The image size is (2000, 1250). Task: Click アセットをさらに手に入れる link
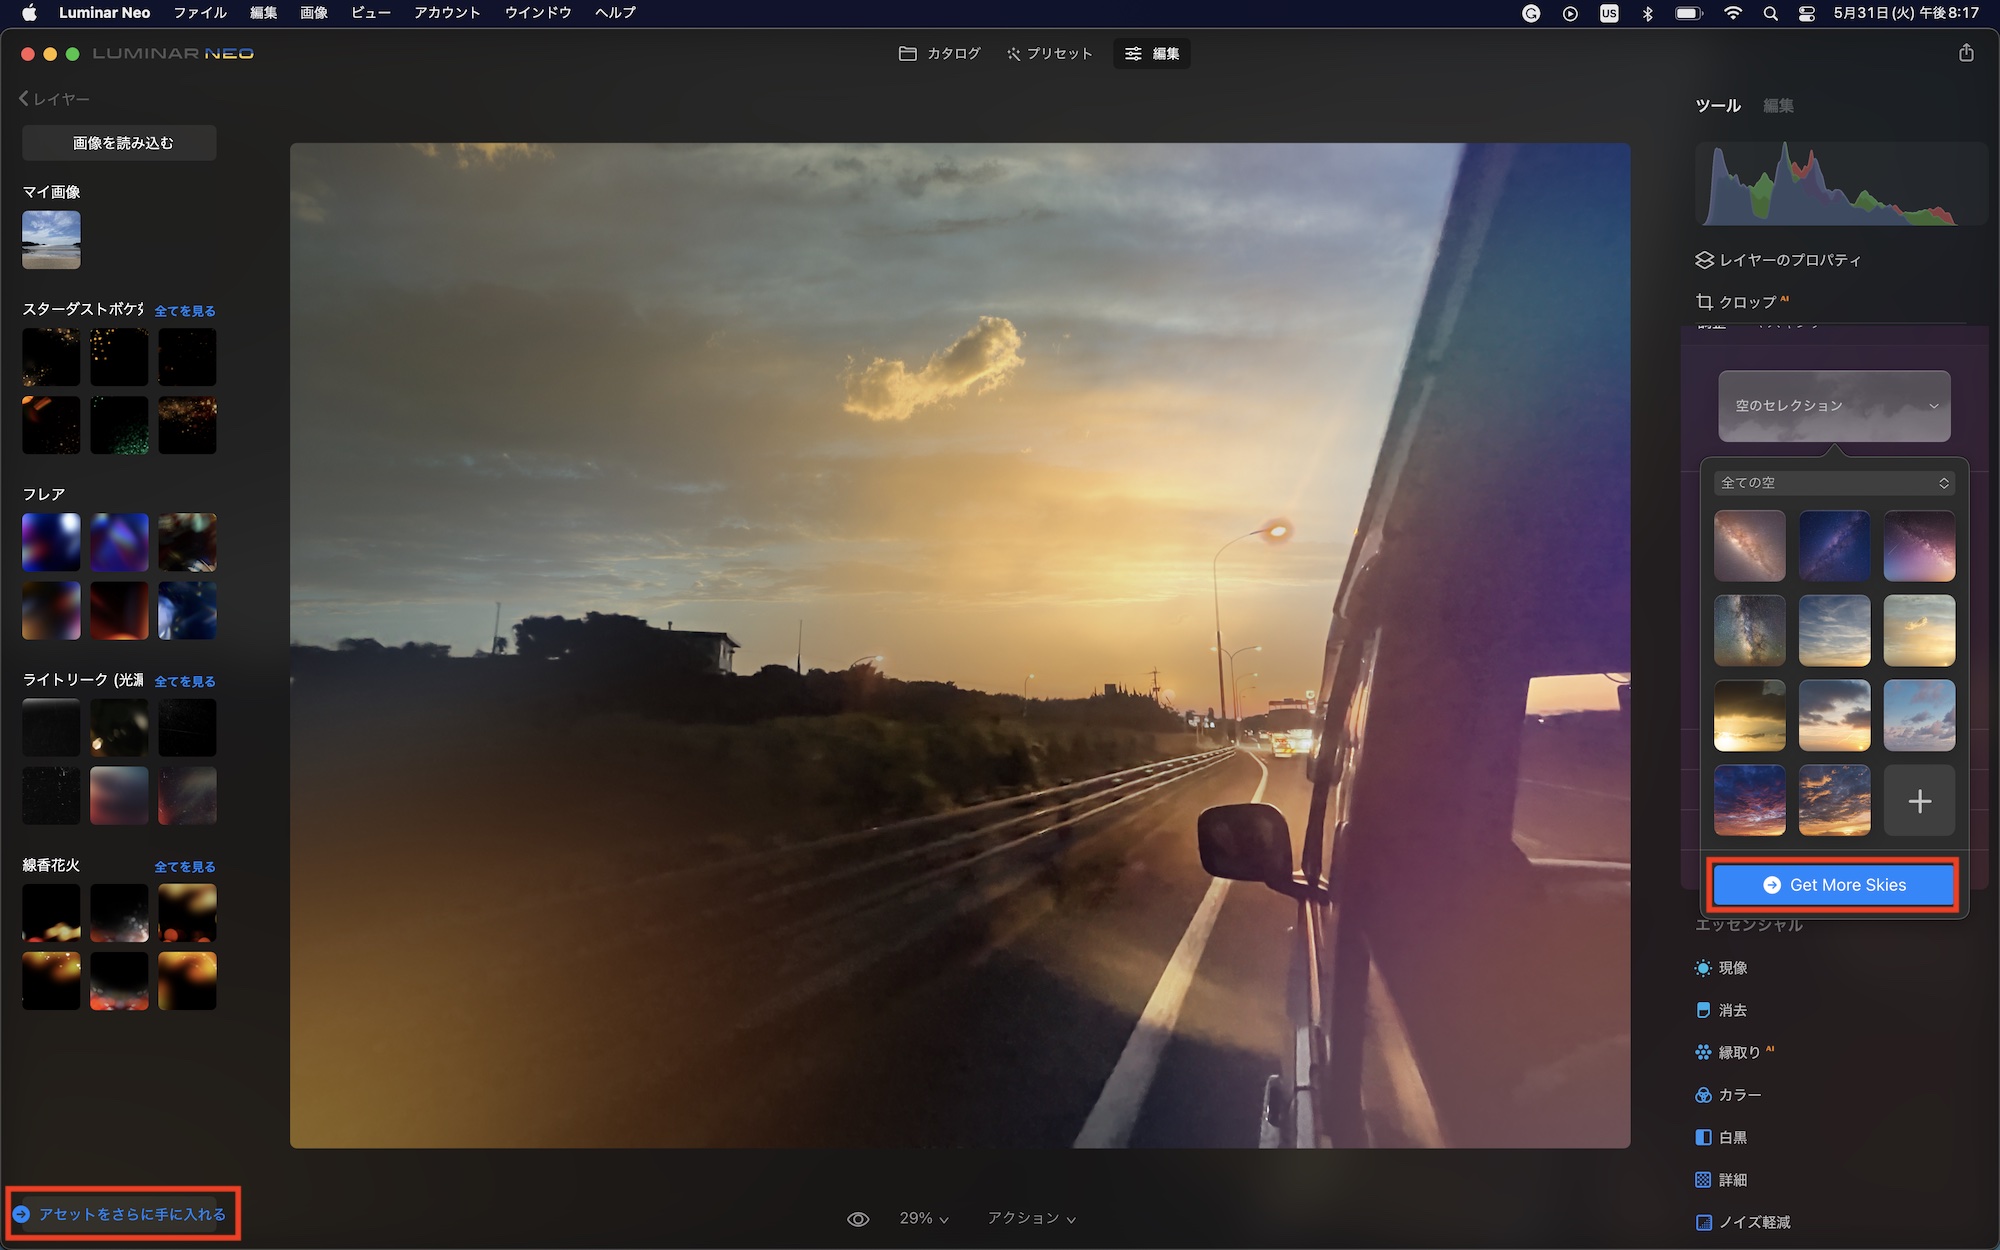point(132,1214)
